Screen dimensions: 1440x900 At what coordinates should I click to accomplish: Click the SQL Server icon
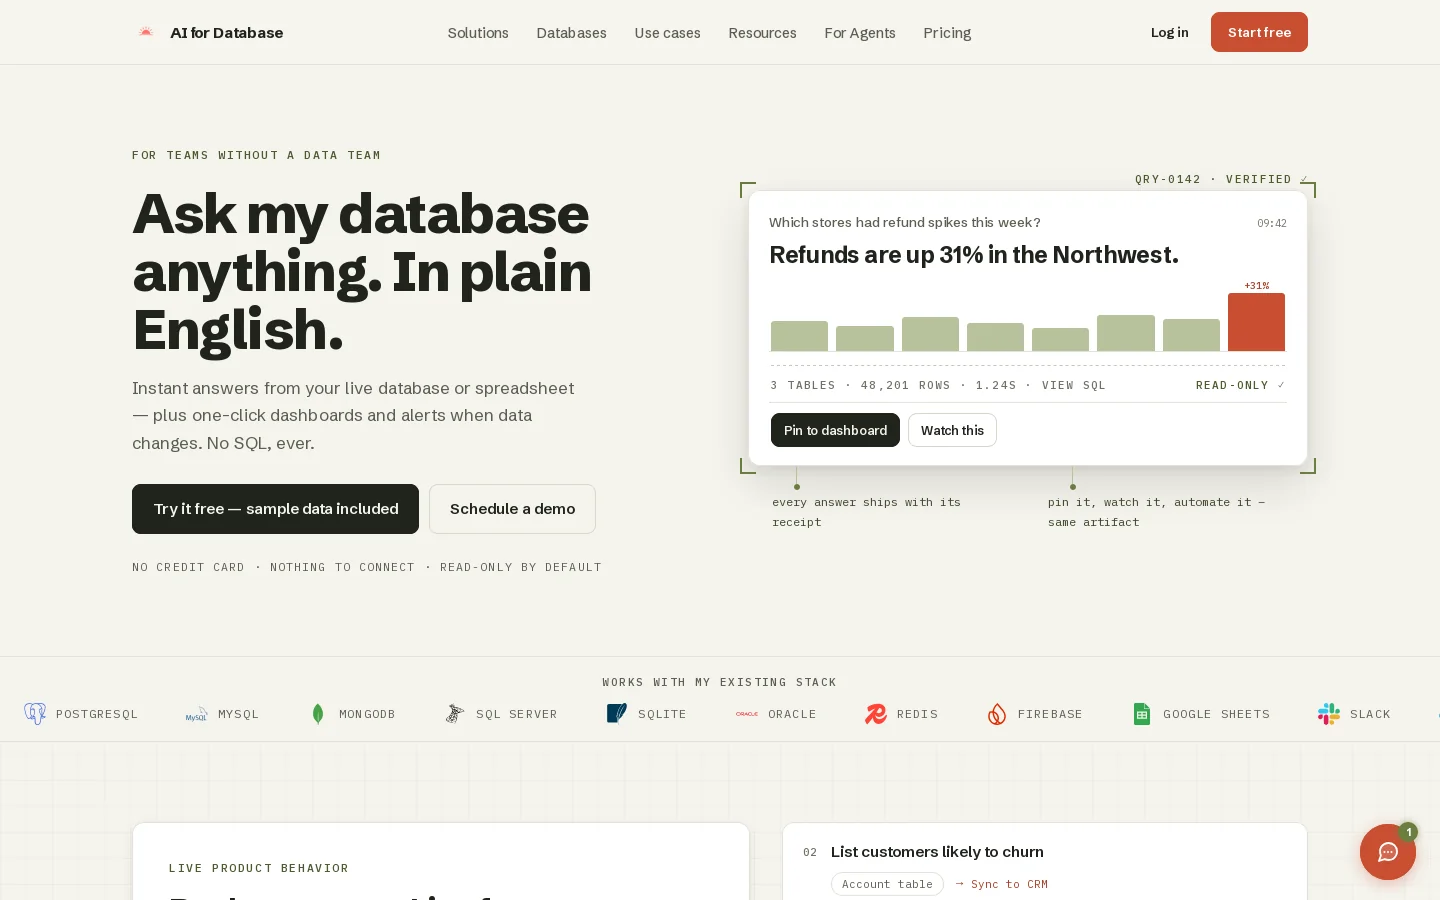(x=455, y=714)
